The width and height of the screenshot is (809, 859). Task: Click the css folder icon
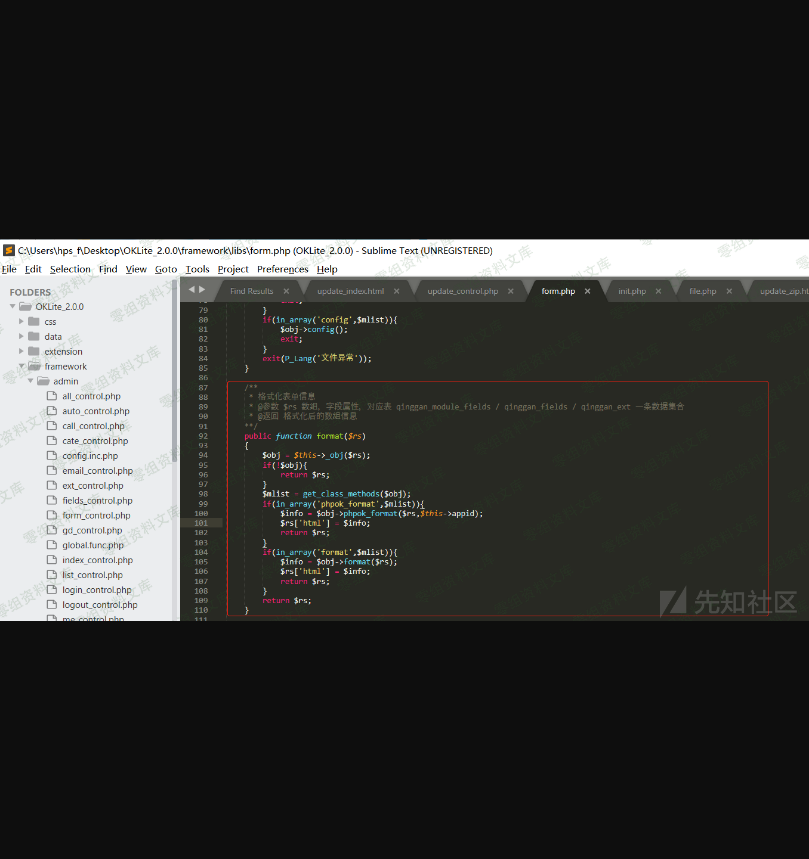[34, 322]
